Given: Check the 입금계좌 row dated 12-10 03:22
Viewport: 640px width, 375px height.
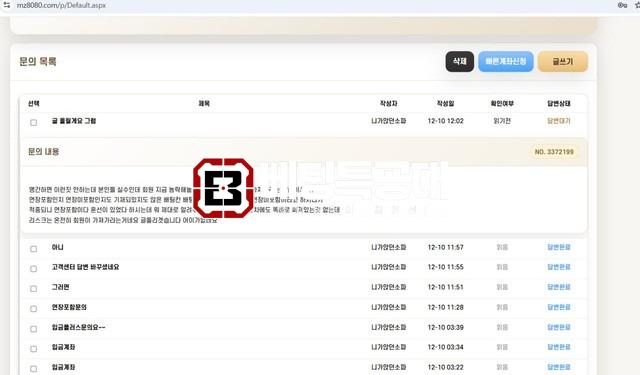Looking at the screenshot, I should click(x=33, y=368).
